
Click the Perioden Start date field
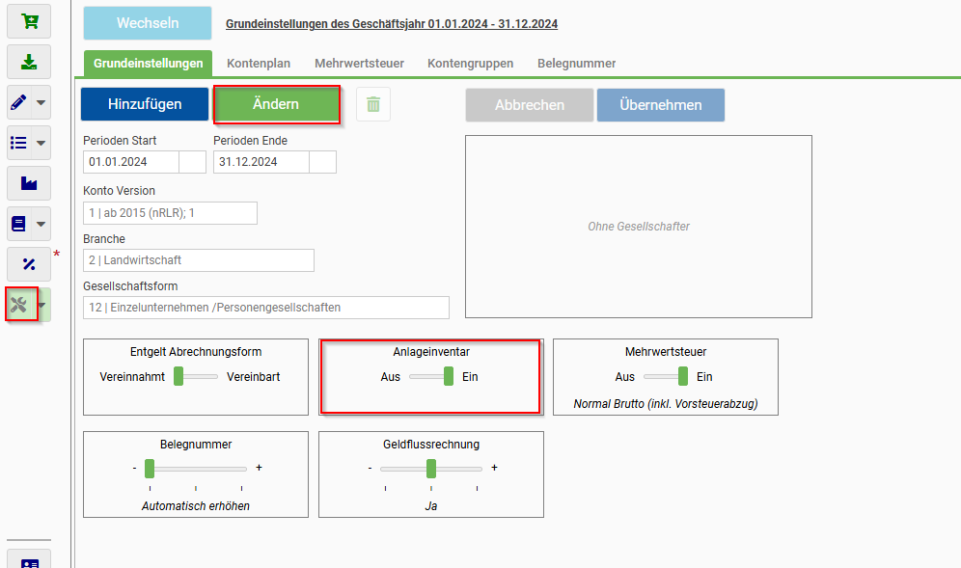tap(131, 162)
